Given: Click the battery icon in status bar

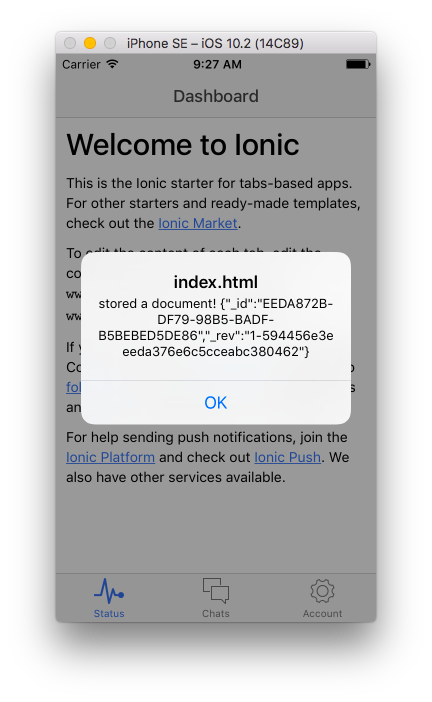Looking at the screenshot, I should click(358, 64).
